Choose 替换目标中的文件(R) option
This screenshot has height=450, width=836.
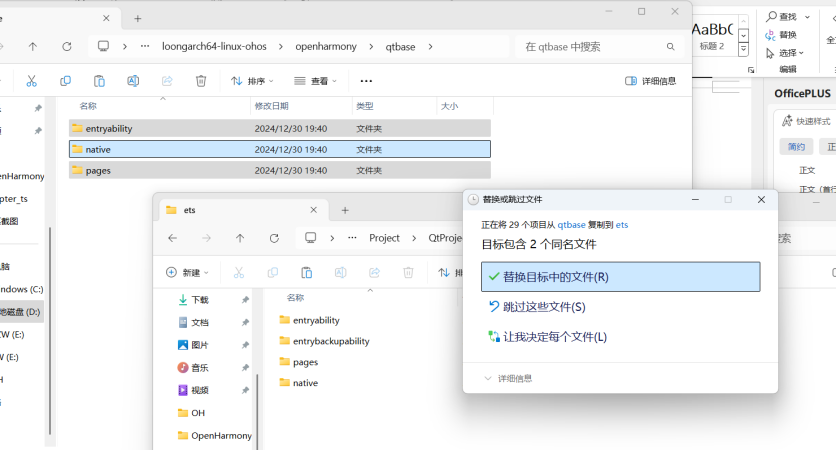620,276
